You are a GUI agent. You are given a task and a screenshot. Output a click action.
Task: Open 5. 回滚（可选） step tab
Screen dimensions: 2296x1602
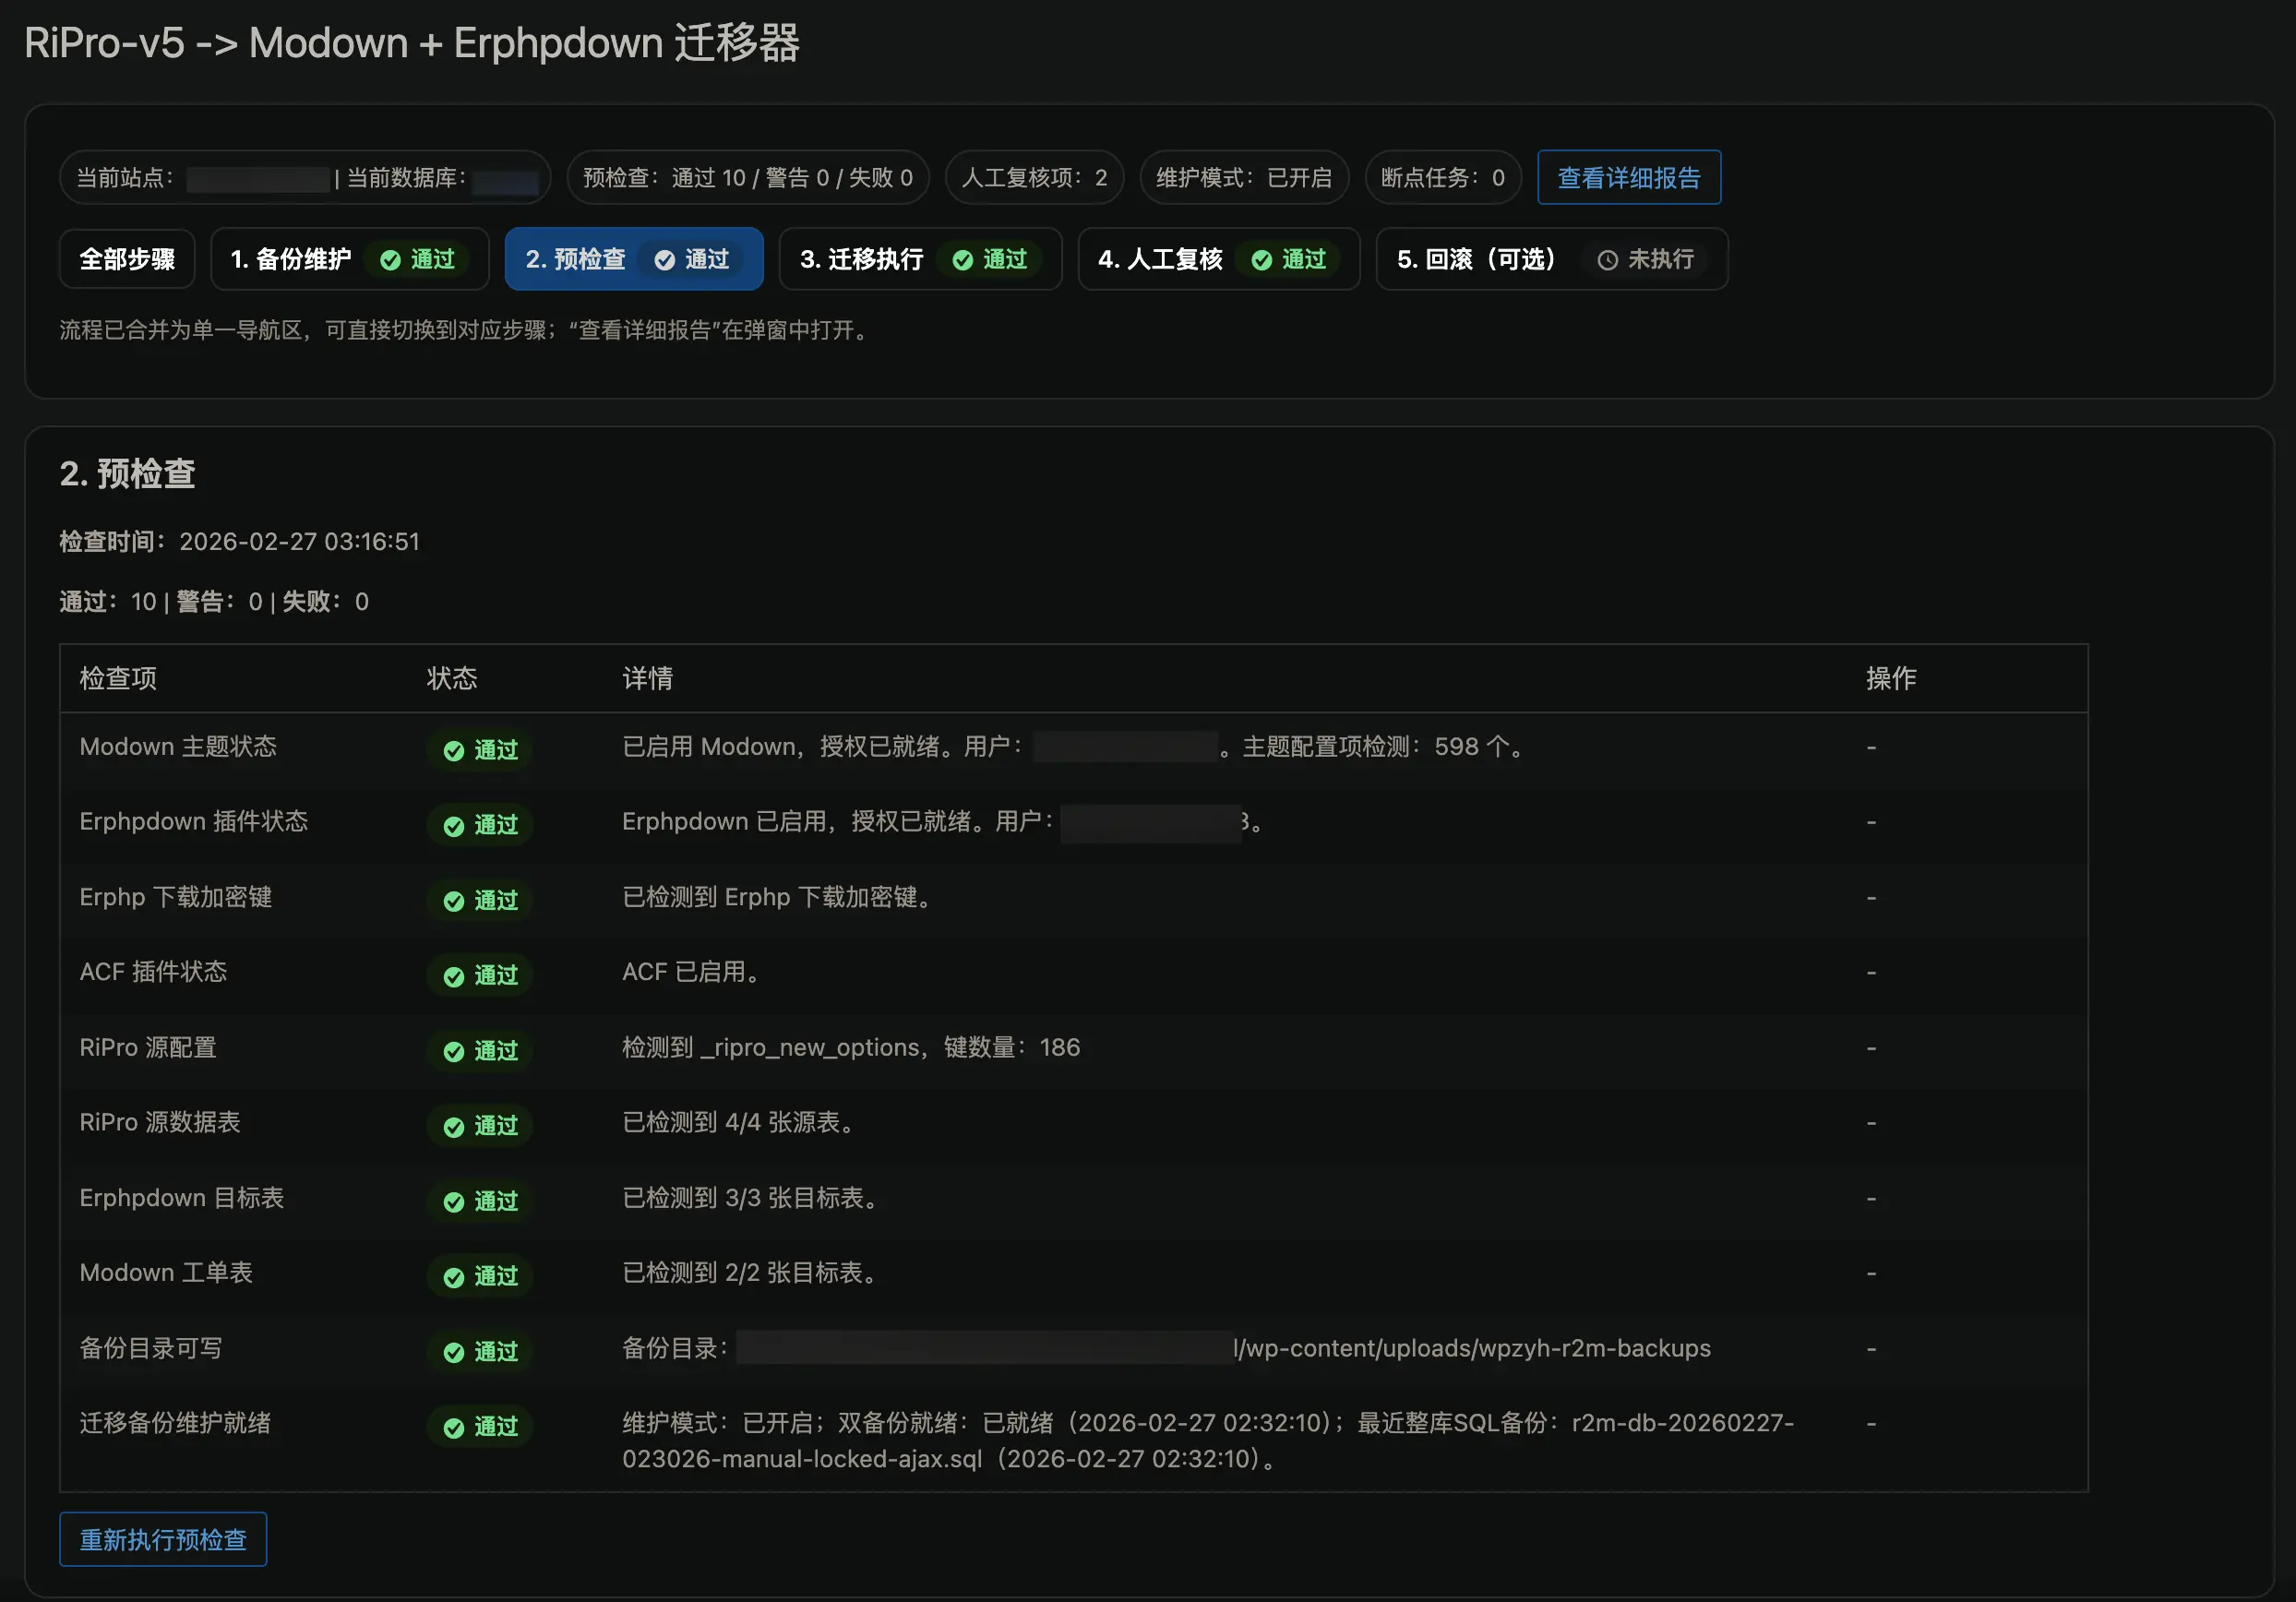(1551, 259)
